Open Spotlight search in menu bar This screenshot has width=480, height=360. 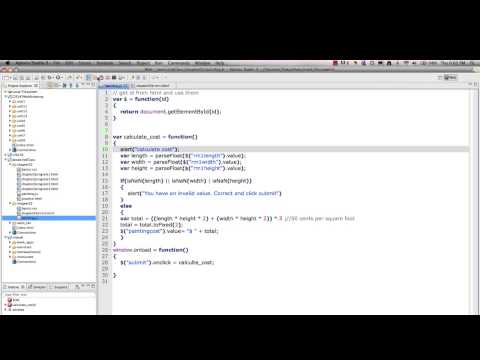[472, 63]
